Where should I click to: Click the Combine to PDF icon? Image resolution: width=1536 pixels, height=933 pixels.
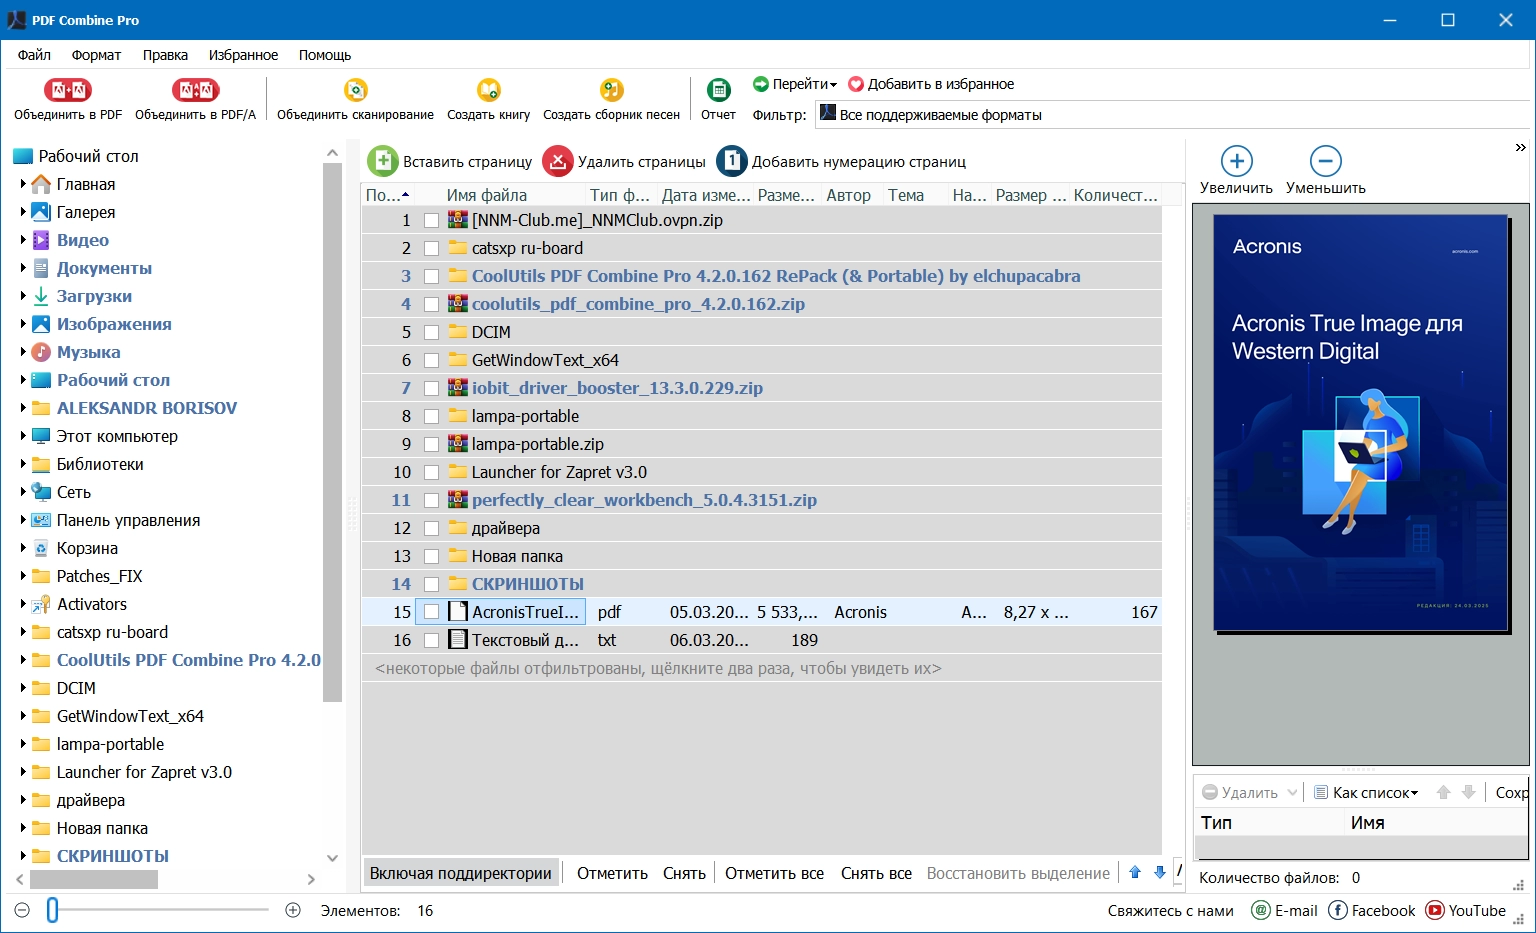pyautogui.click(x=68, y=90)
